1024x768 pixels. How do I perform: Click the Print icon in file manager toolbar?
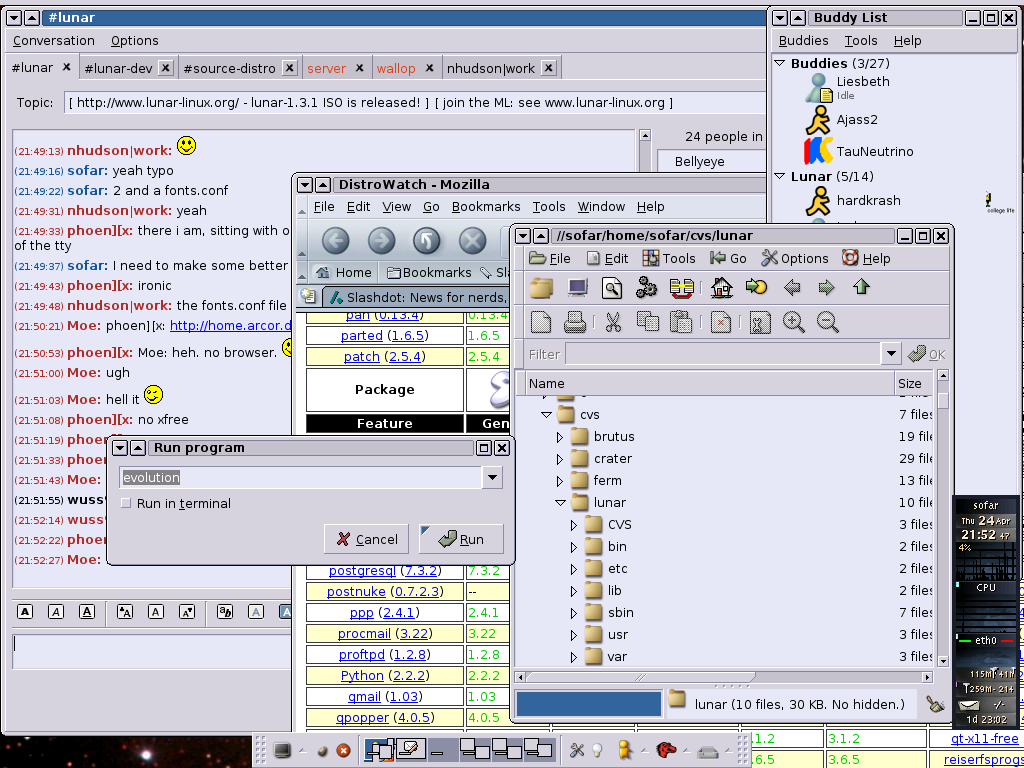tap(575, 322)
